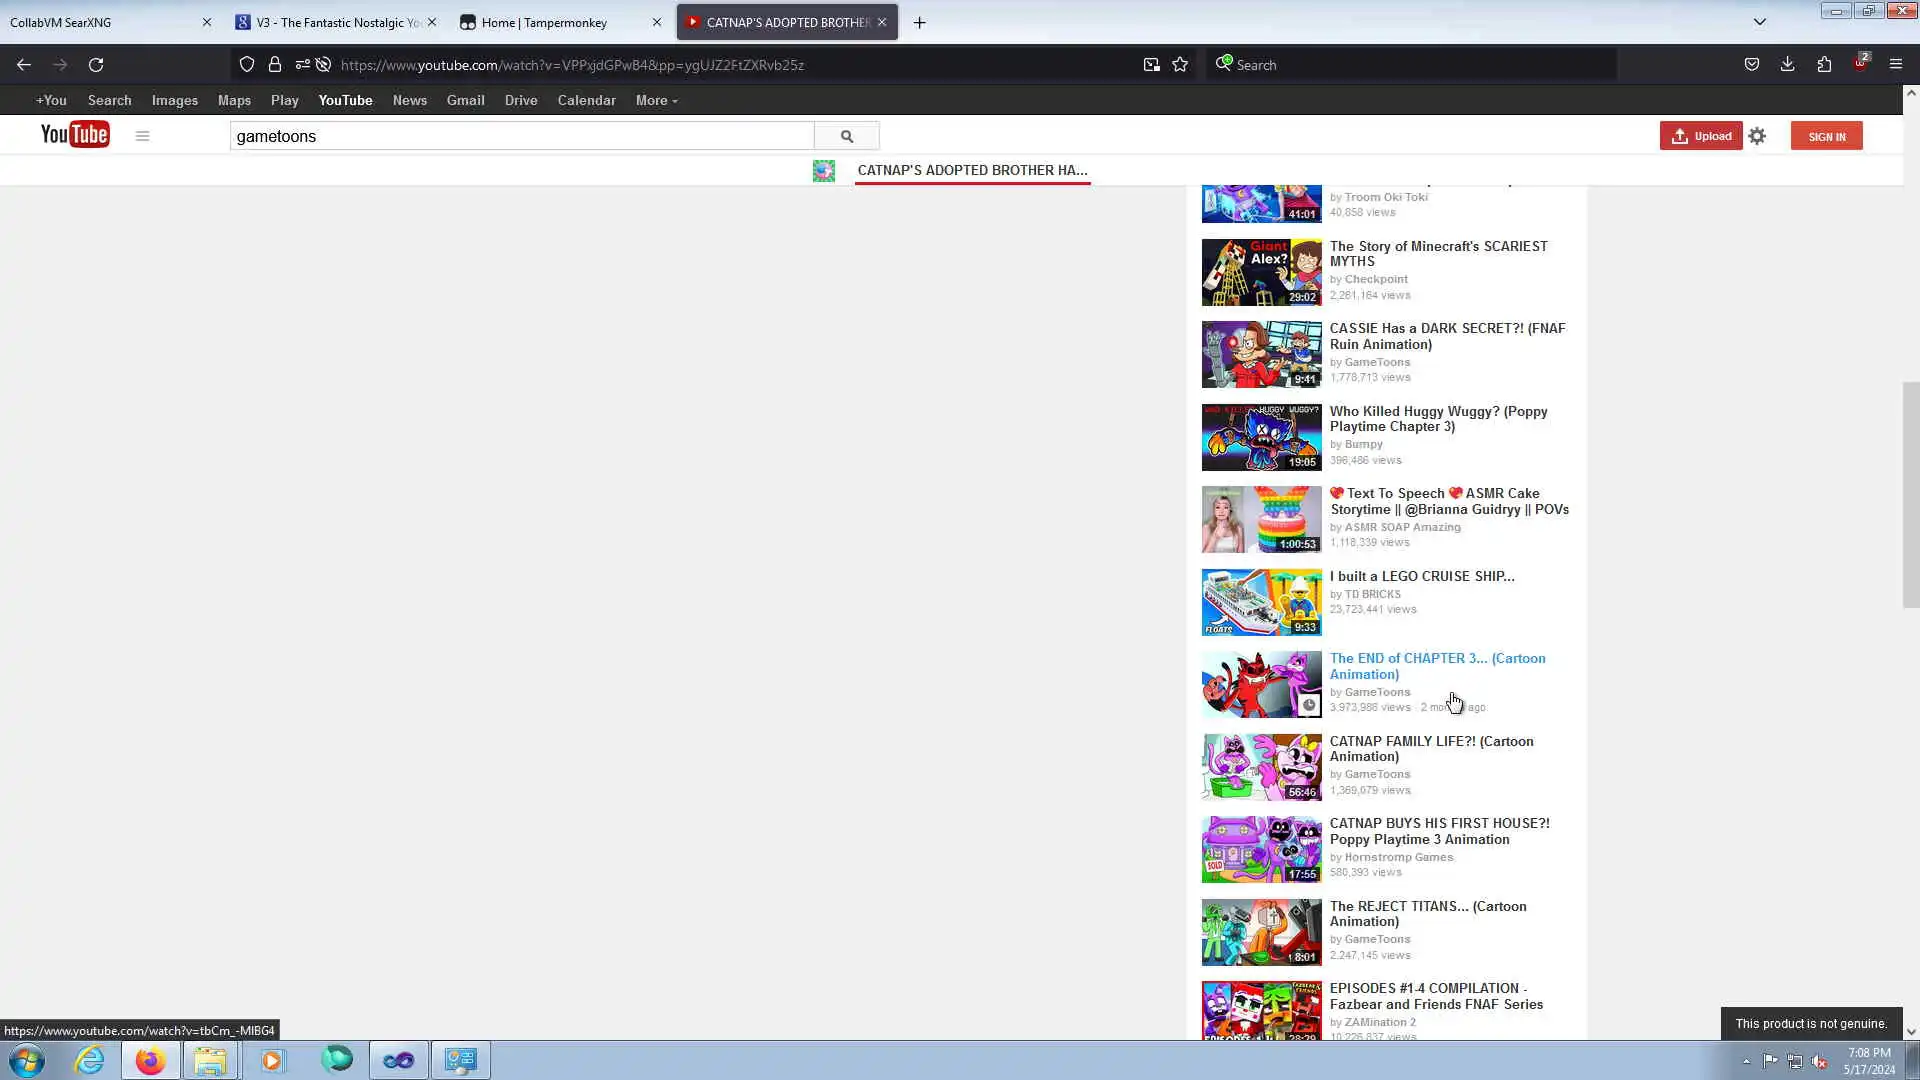Open YouTube settings gear icon

coord(1757,136)
